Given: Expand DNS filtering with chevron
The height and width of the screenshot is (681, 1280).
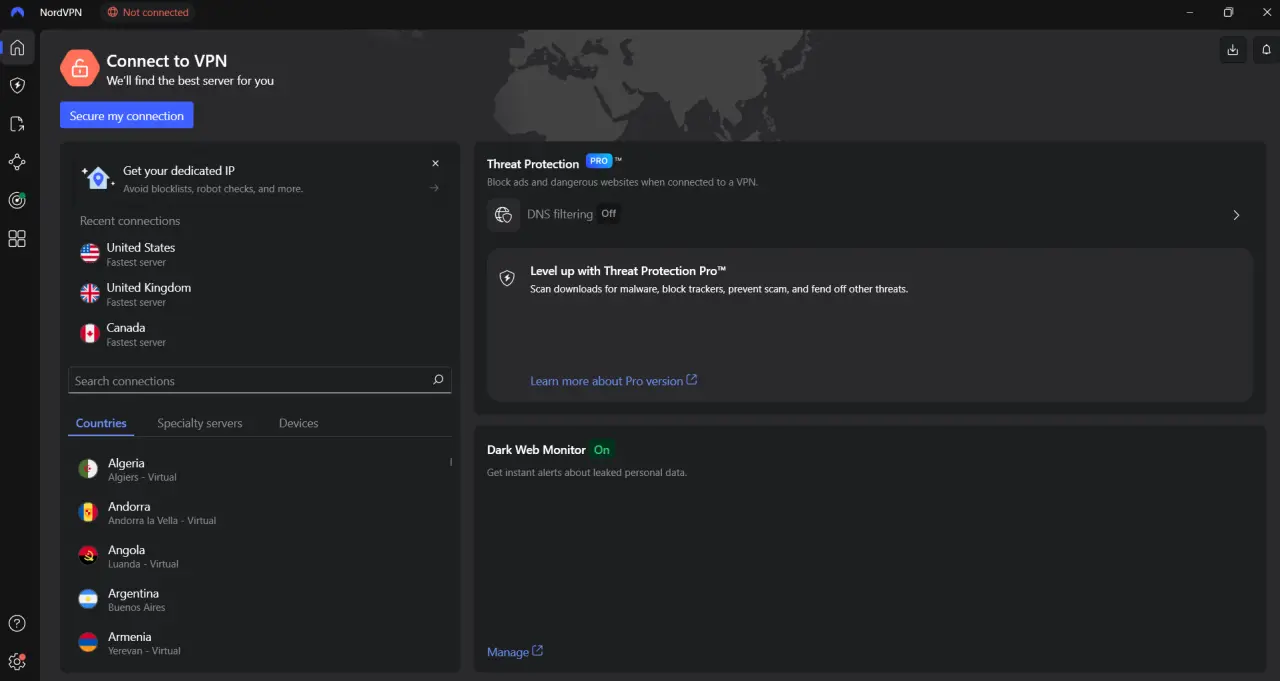Looking at the screenshot, I should pyautogui.click(x=1236, y=215).
